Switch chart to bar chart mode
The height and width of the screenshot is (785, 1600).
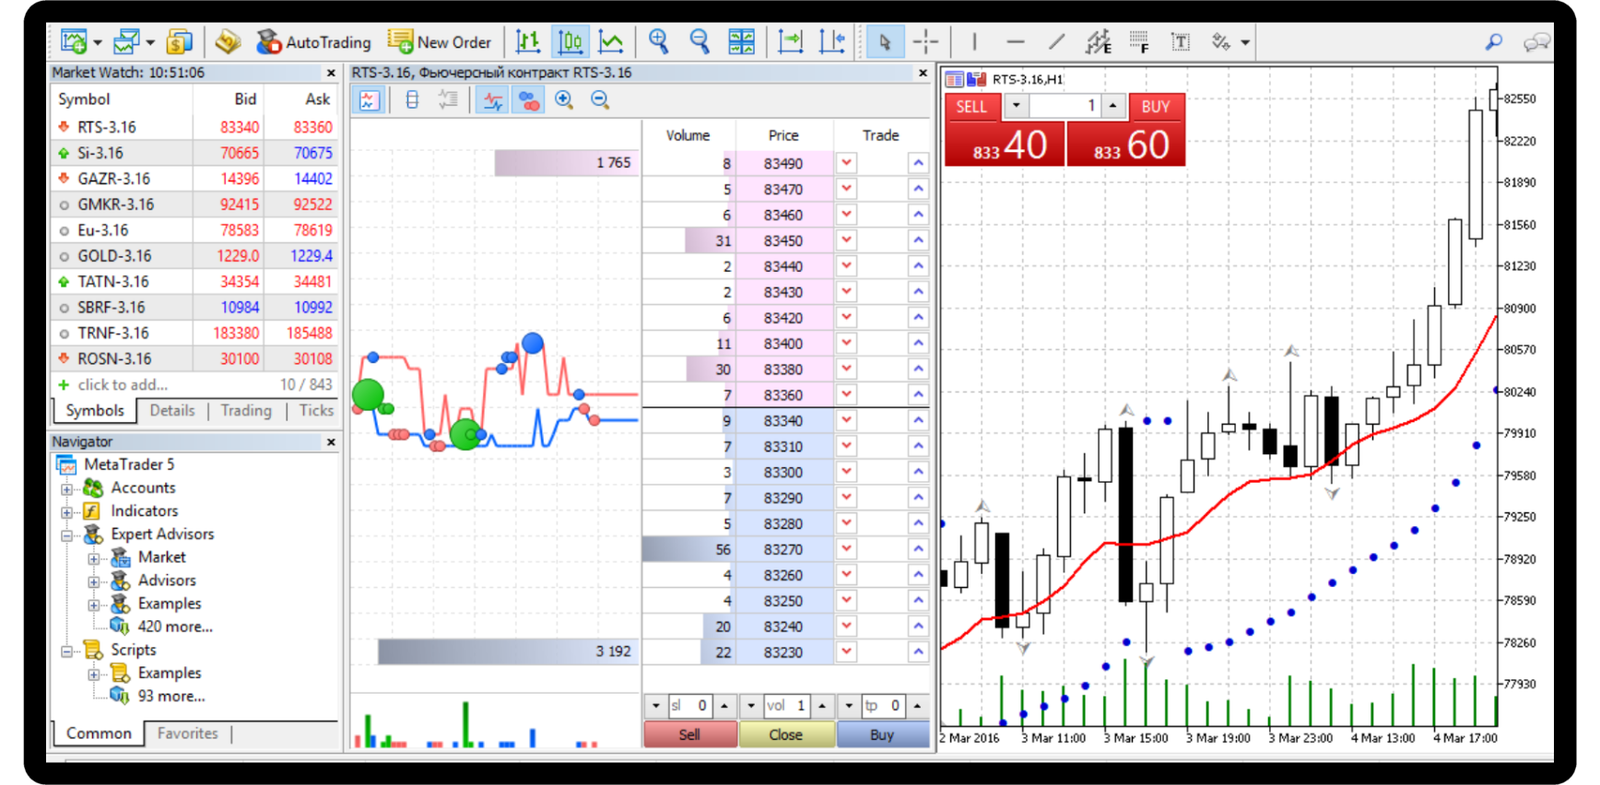click(528, 42)
